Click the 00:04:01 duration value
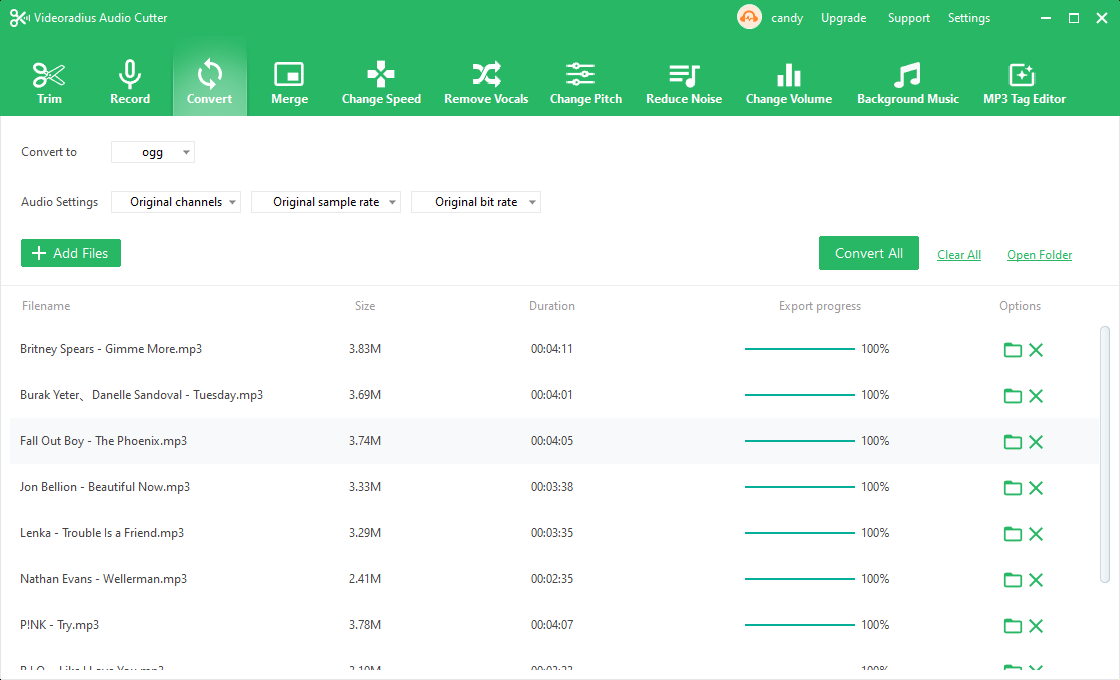This screenshot has width=1120, height=680. [x=551, y=394]
